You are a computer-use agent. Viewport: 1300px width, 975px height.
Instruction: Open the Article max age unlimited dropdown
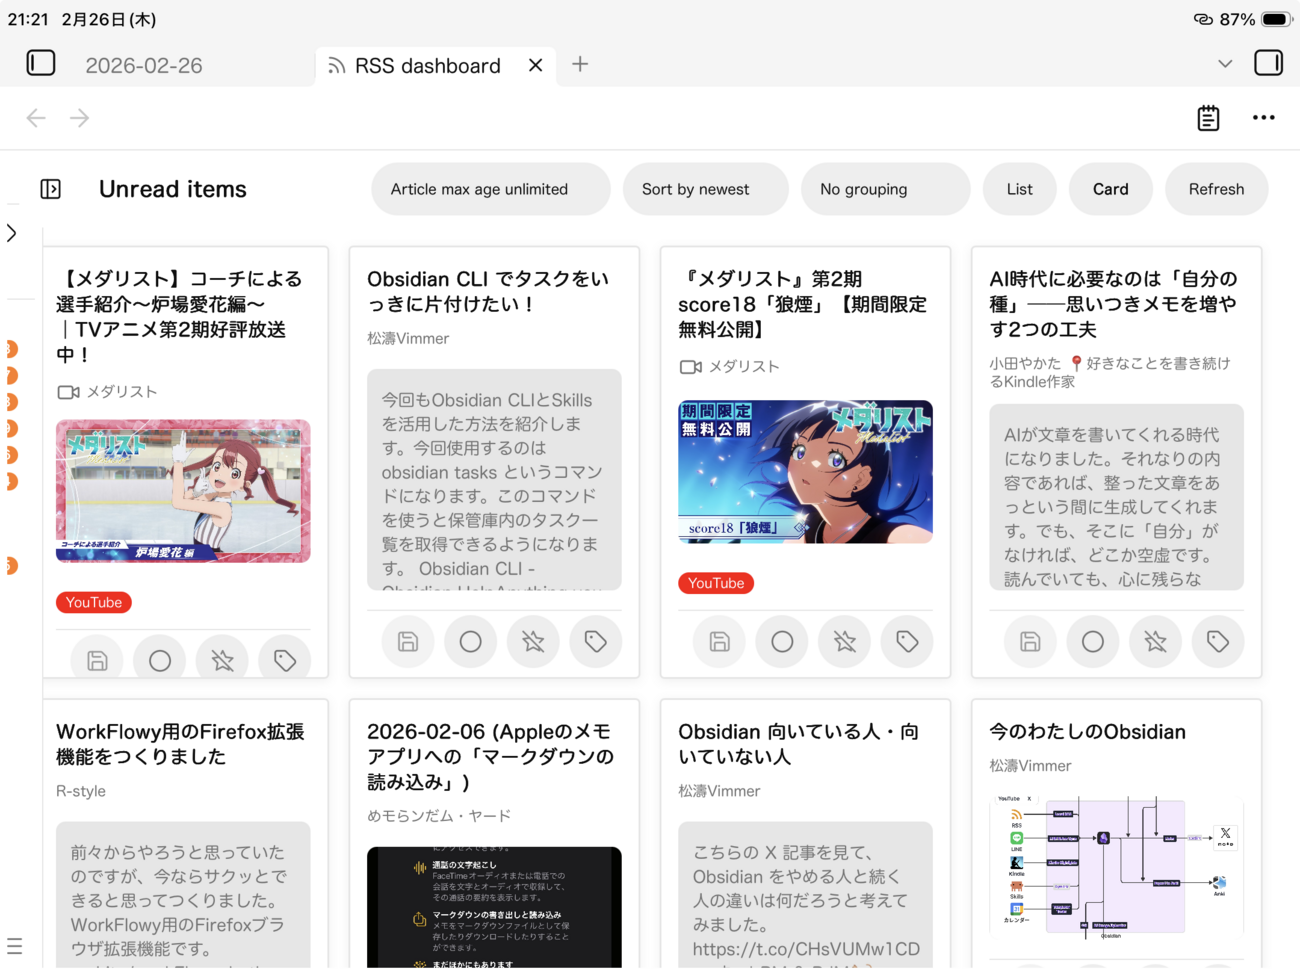490,189
